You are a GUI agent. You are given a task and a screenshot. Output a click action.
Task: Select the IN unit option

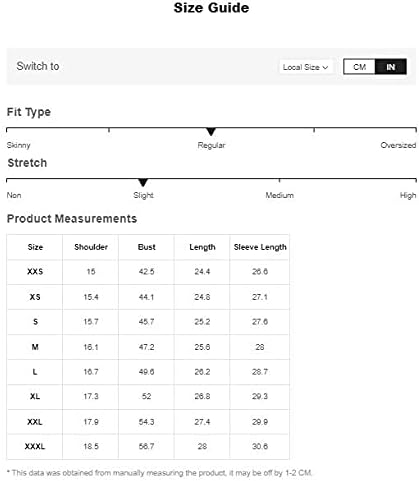pos(391,67)
